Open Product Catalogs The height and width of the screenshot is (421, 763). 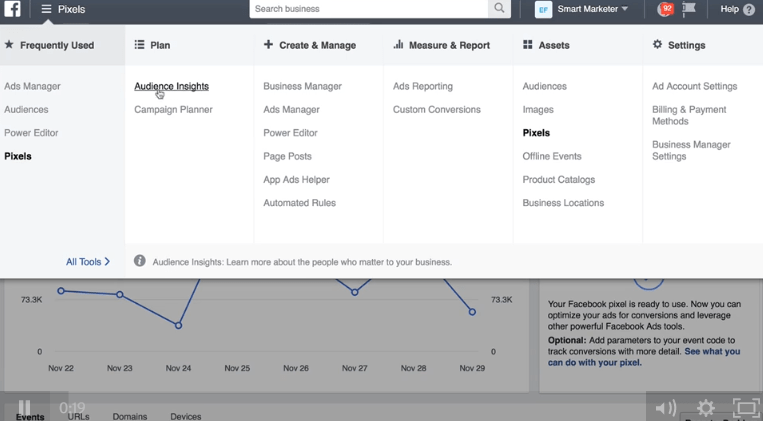[x=559, y=180]
